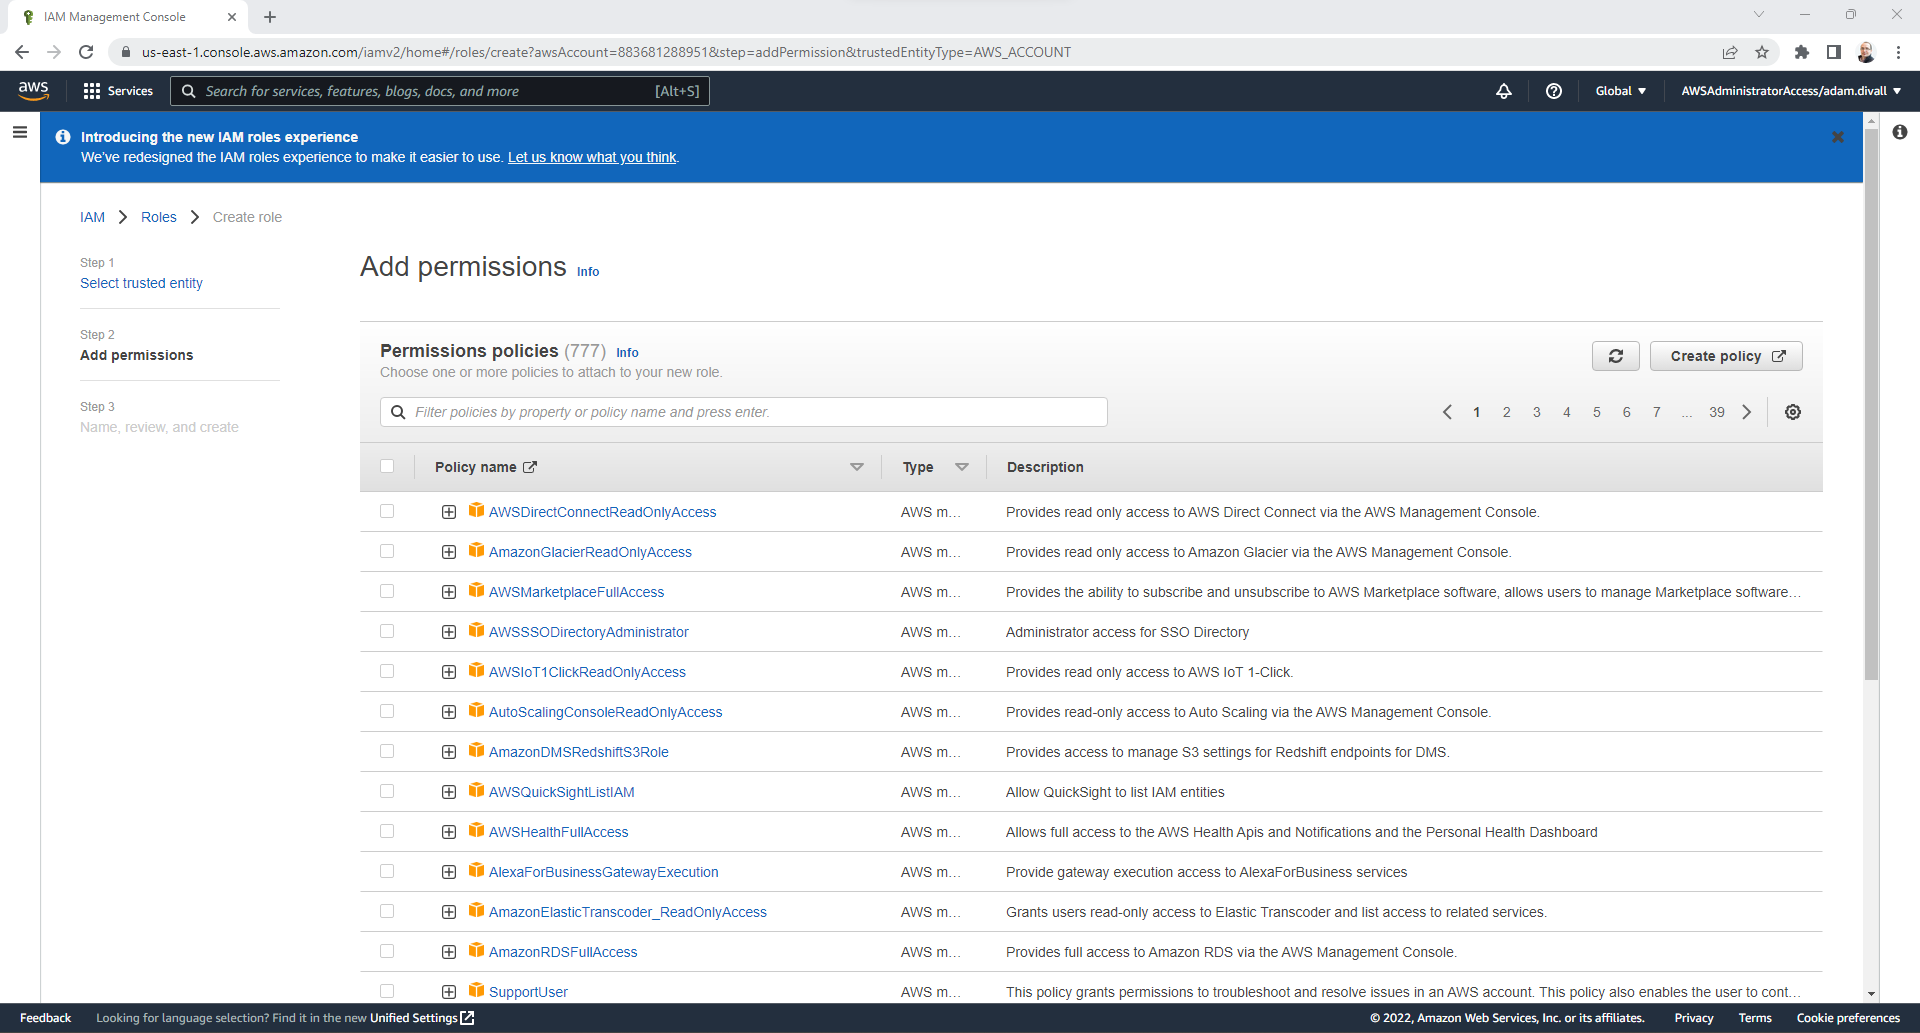Viewport: 1920px width, 1033px height.
Task: Go to the next policies page arrow
Action: coord(1747,412)
